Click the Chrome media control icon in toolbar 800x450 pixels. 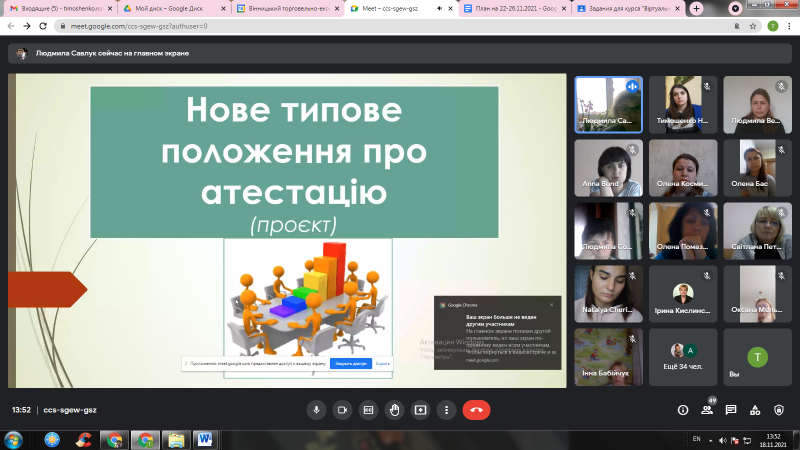tap(735, 9)
